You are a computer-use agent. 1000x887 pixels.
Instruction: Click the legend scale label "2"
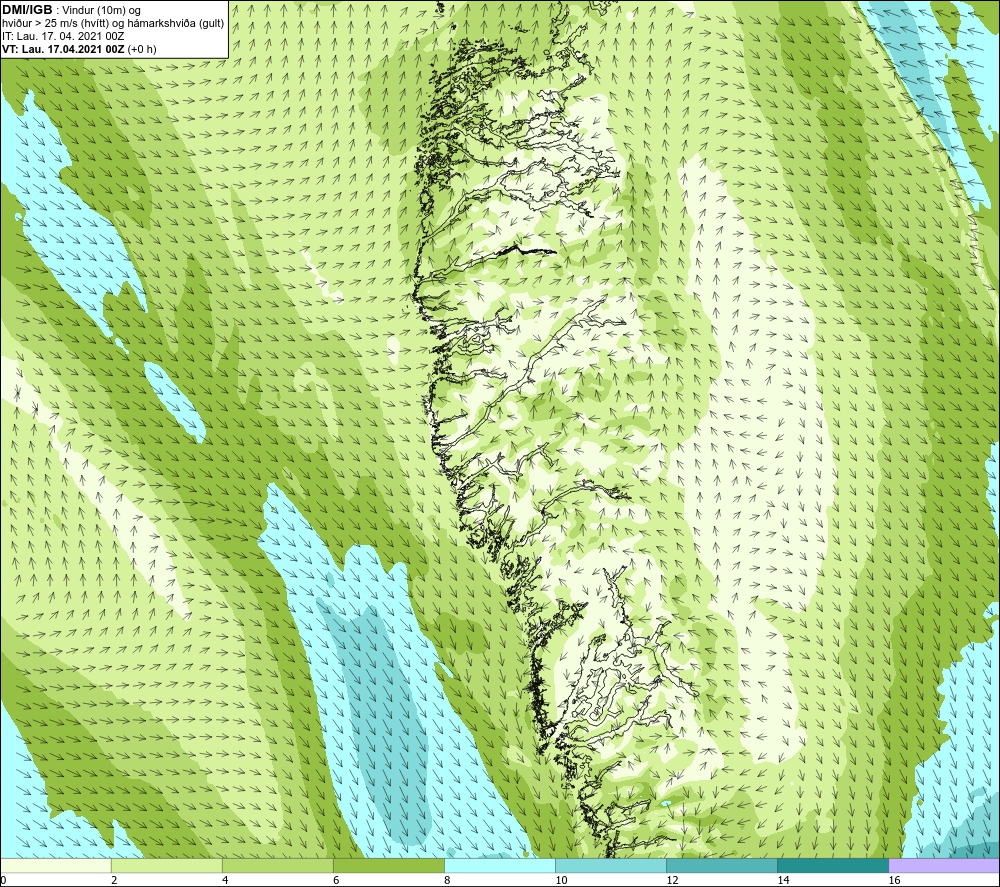click(114, 881)
